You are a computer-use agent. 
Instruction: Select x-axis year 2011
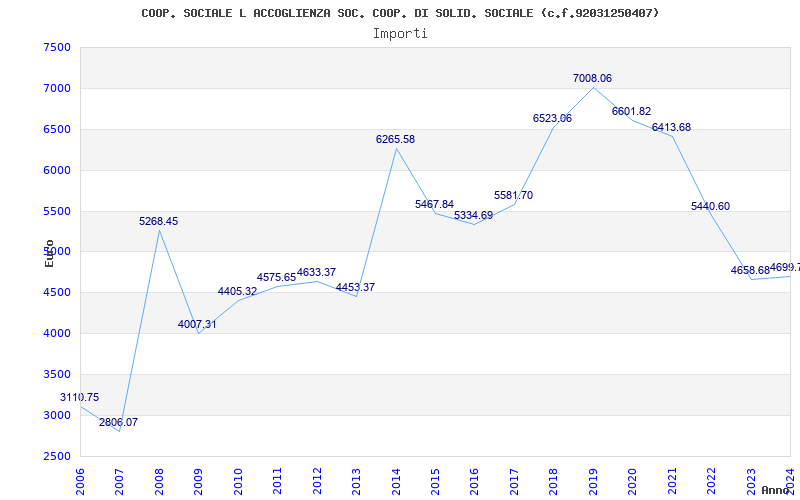tap(277, 481)
